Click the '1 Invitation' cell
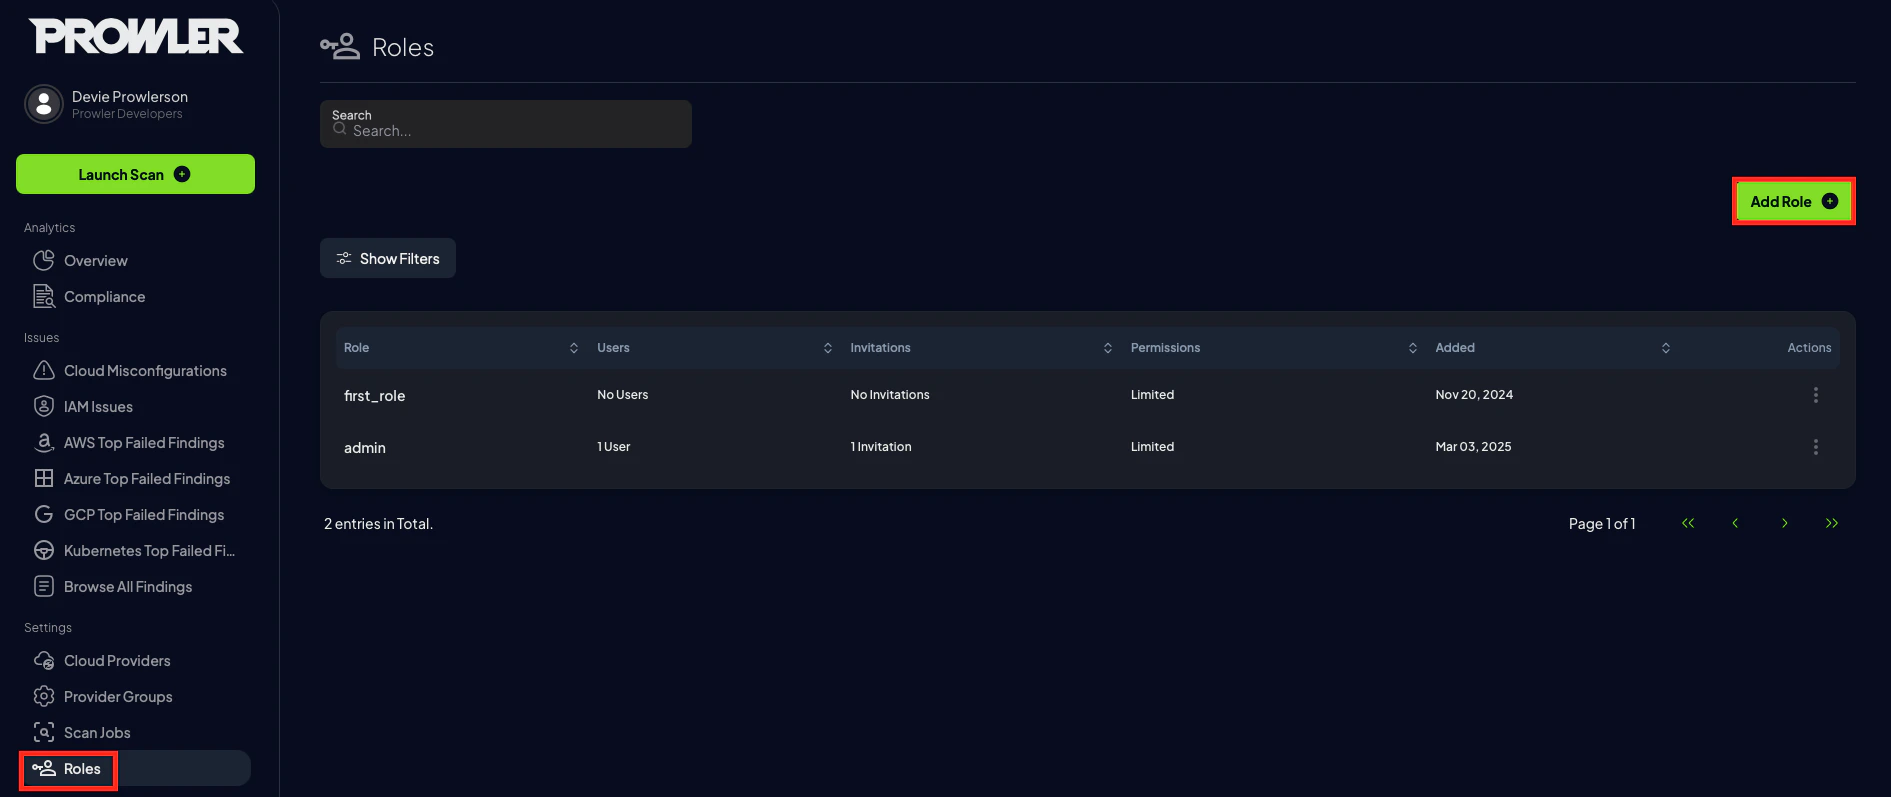Viewport: 1891px width, 797px height. coord(881,447)
